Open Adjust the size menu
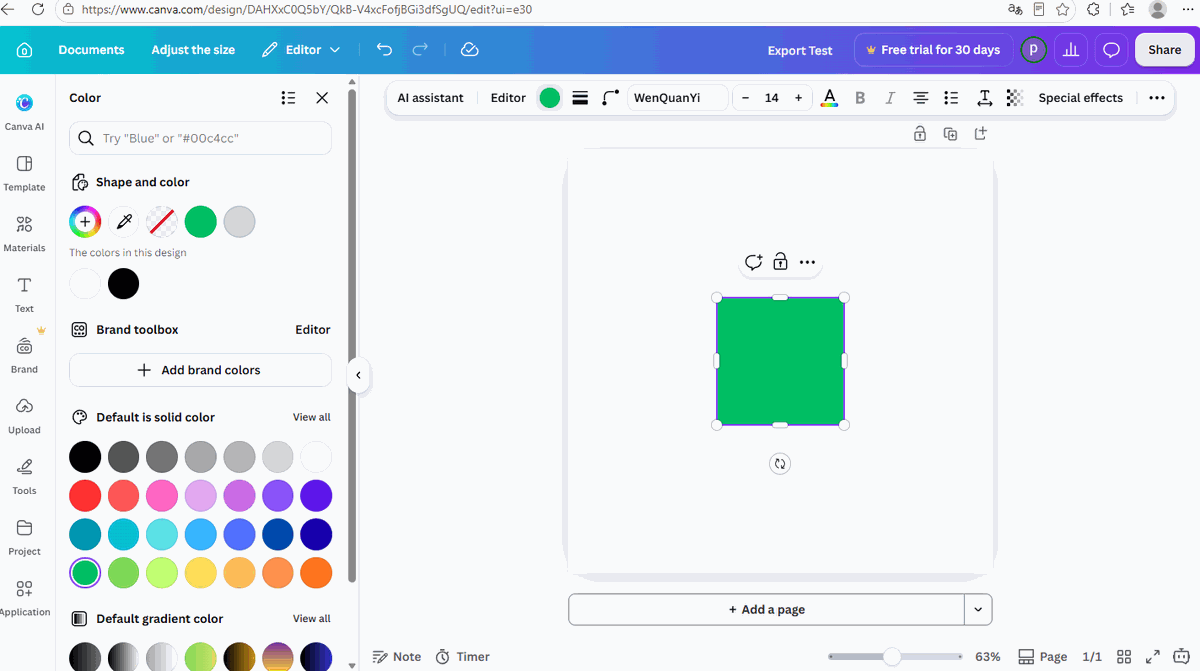The image size is (1200, 671). (193, 50)
